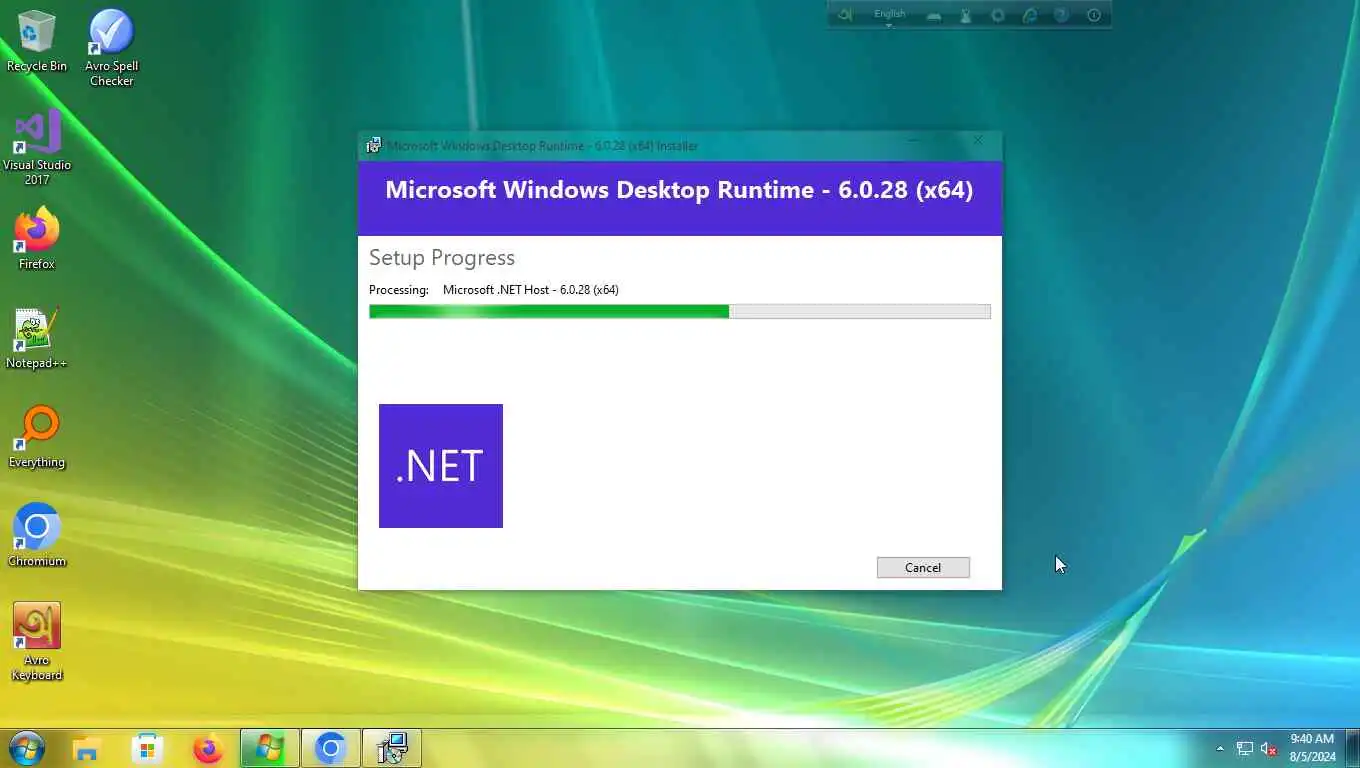Select the Firefox desktop shortcut

[37, 239]
